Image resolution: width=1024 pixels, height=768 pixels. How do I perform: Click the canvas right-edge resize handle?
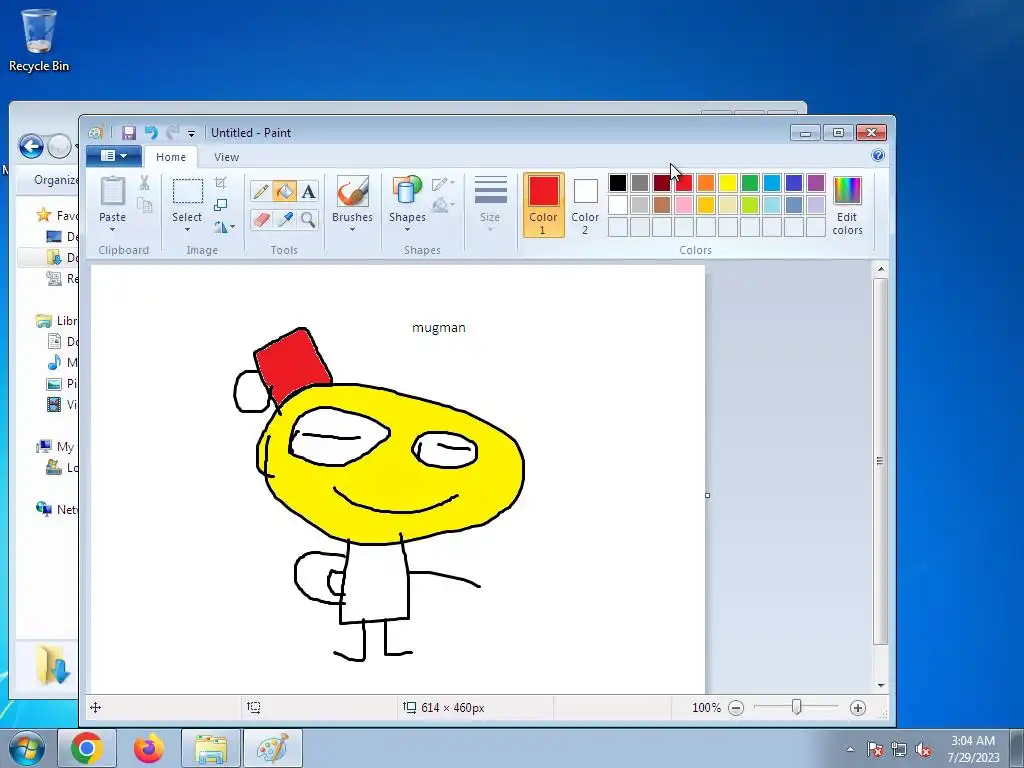pyautogui.click(x=707, y=495)
